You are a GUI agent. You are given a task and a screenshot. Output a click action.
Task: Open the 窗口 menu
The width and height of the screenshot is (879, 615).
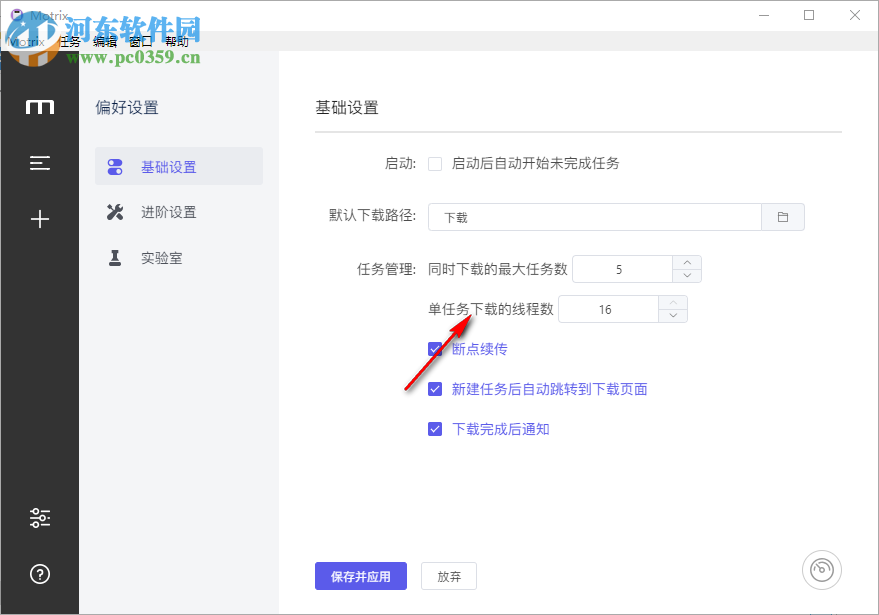point(141,41)
